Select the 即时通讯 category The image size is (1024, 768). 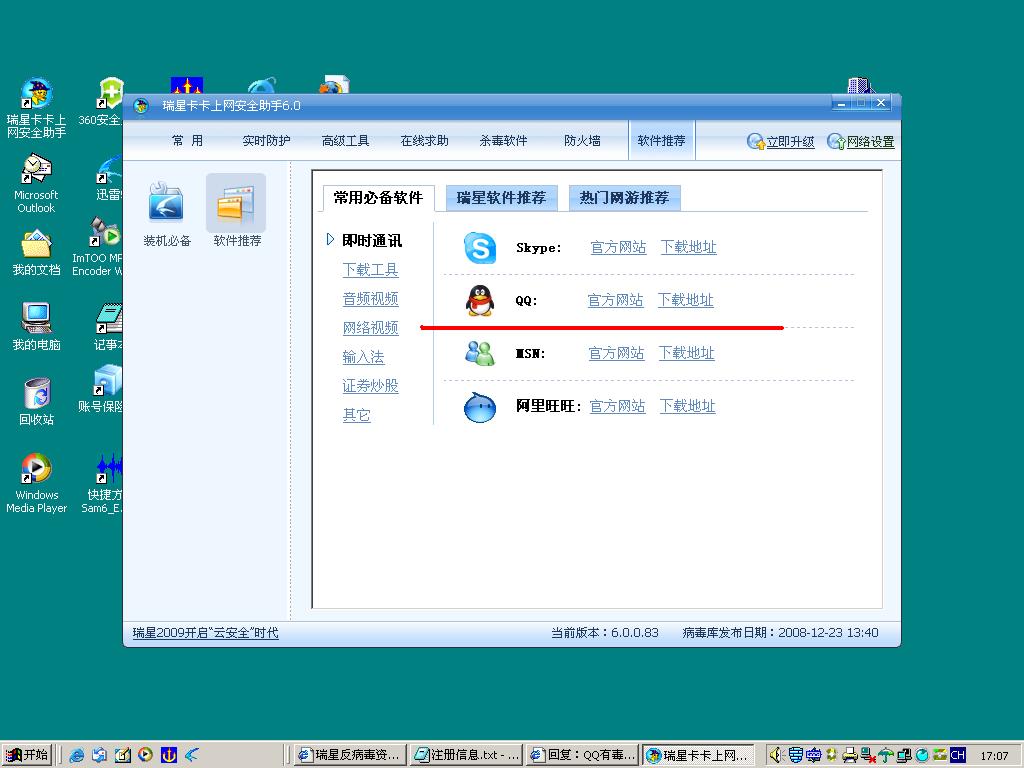[372, 240]
